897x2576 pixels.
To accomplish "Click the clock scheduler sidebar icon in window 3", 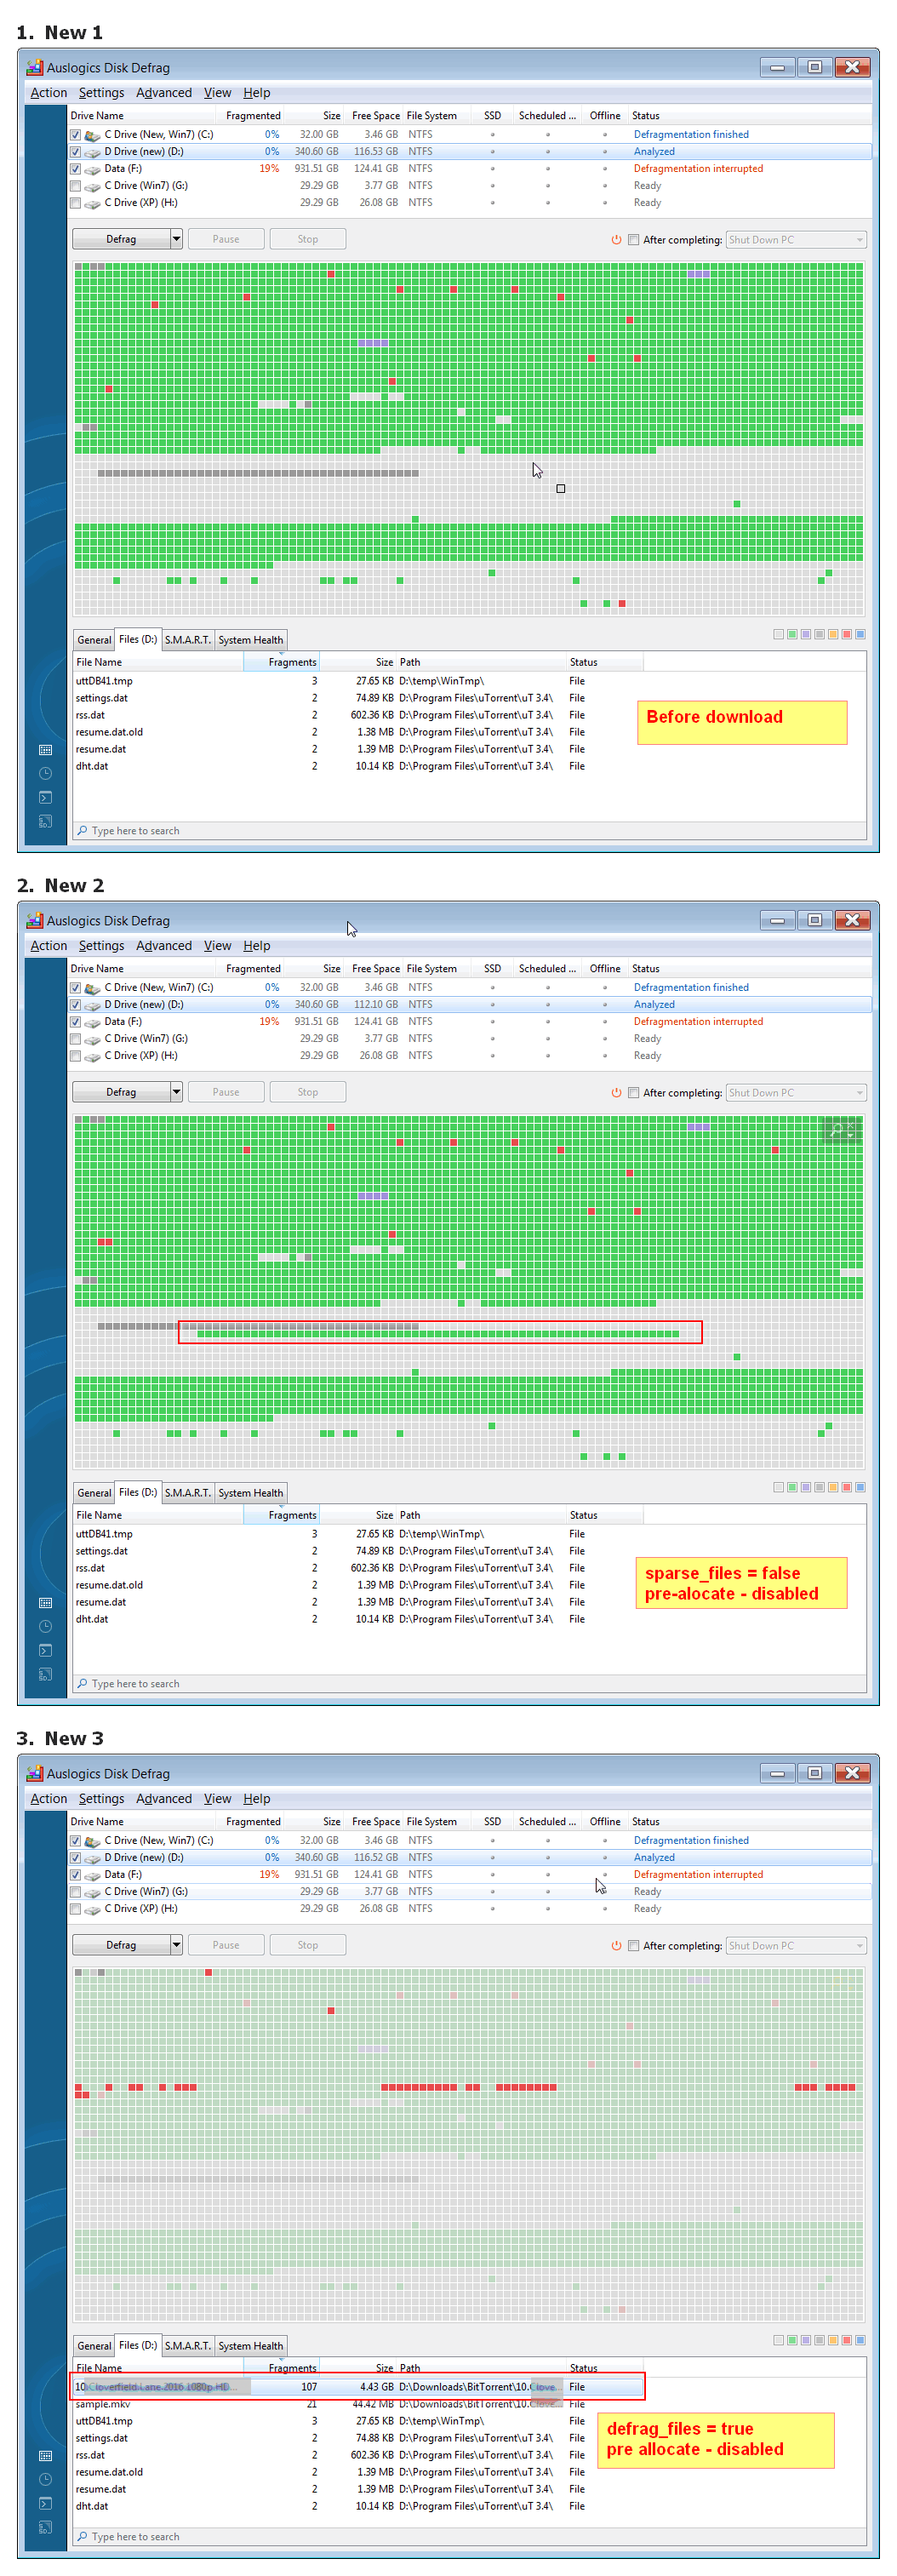I will (x=45, y=2480).
